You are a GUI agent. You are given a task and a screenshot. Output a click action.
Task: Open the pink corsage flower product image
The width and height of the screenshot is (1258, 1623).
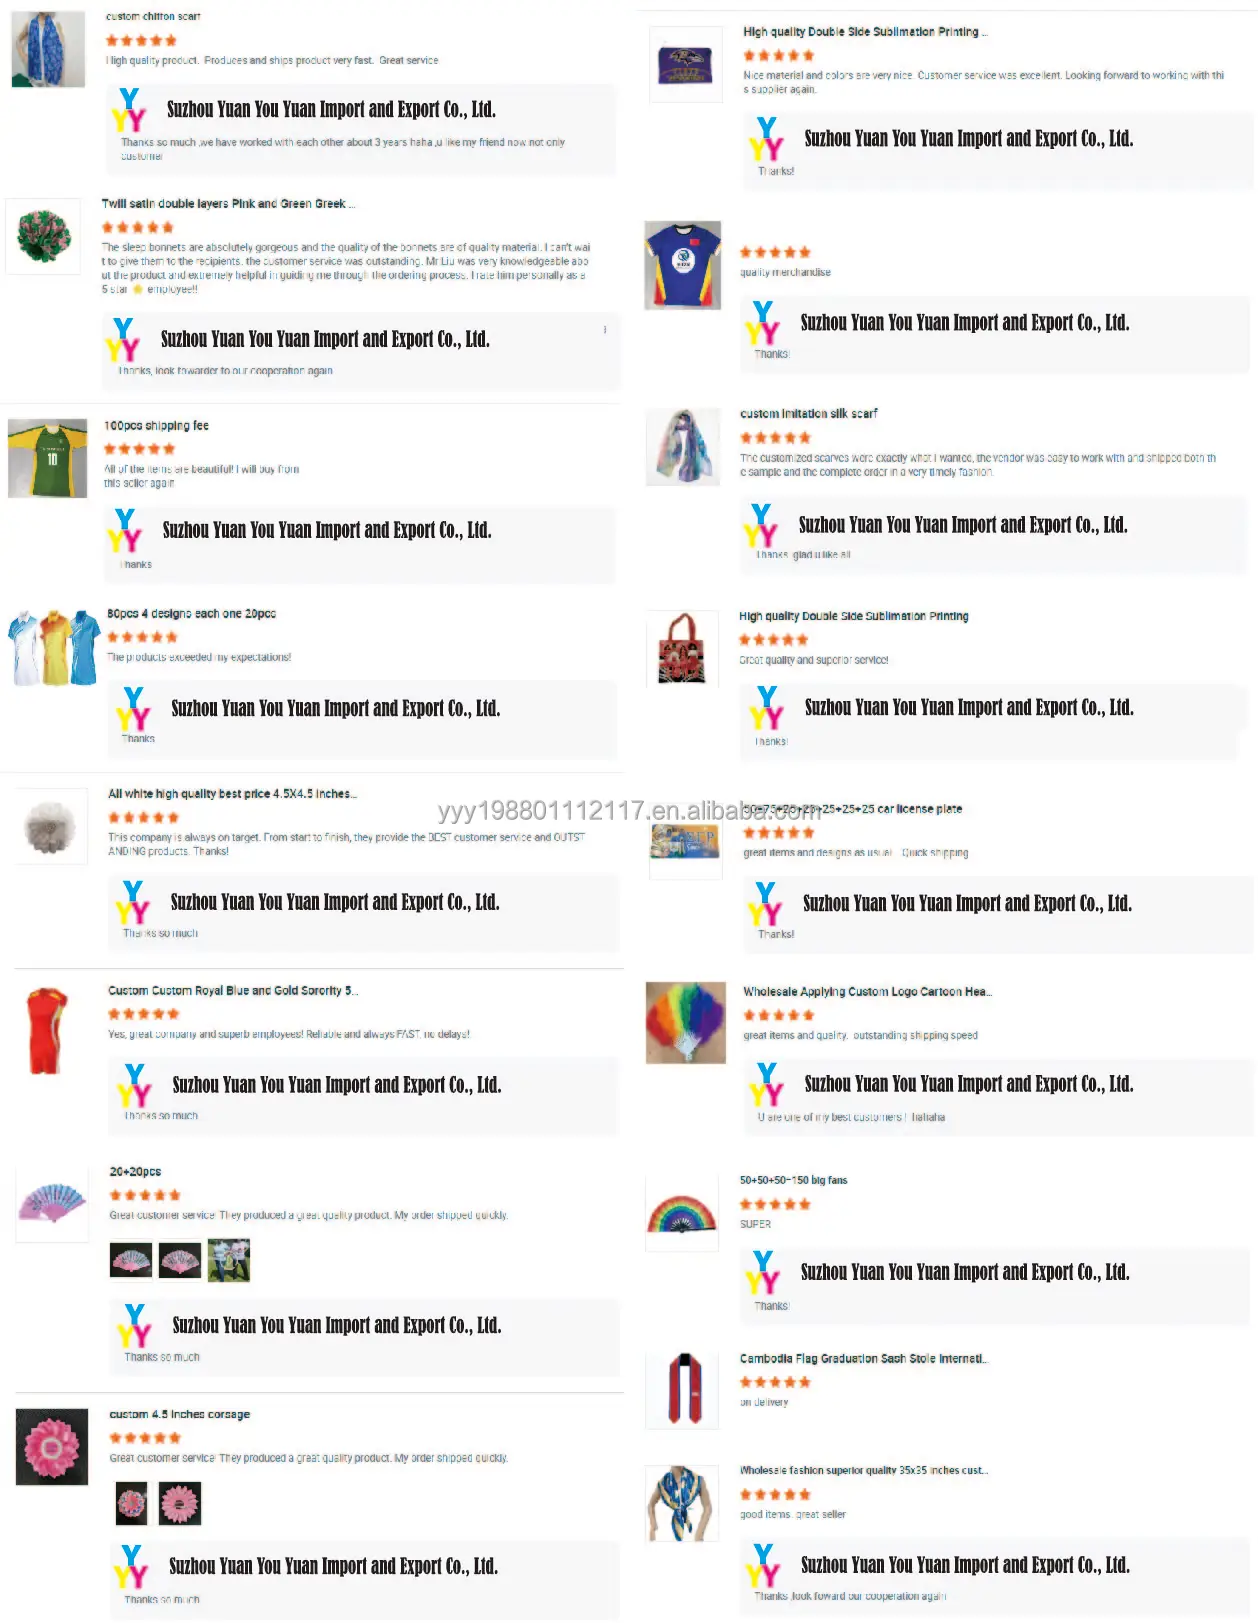(52, 1446)
